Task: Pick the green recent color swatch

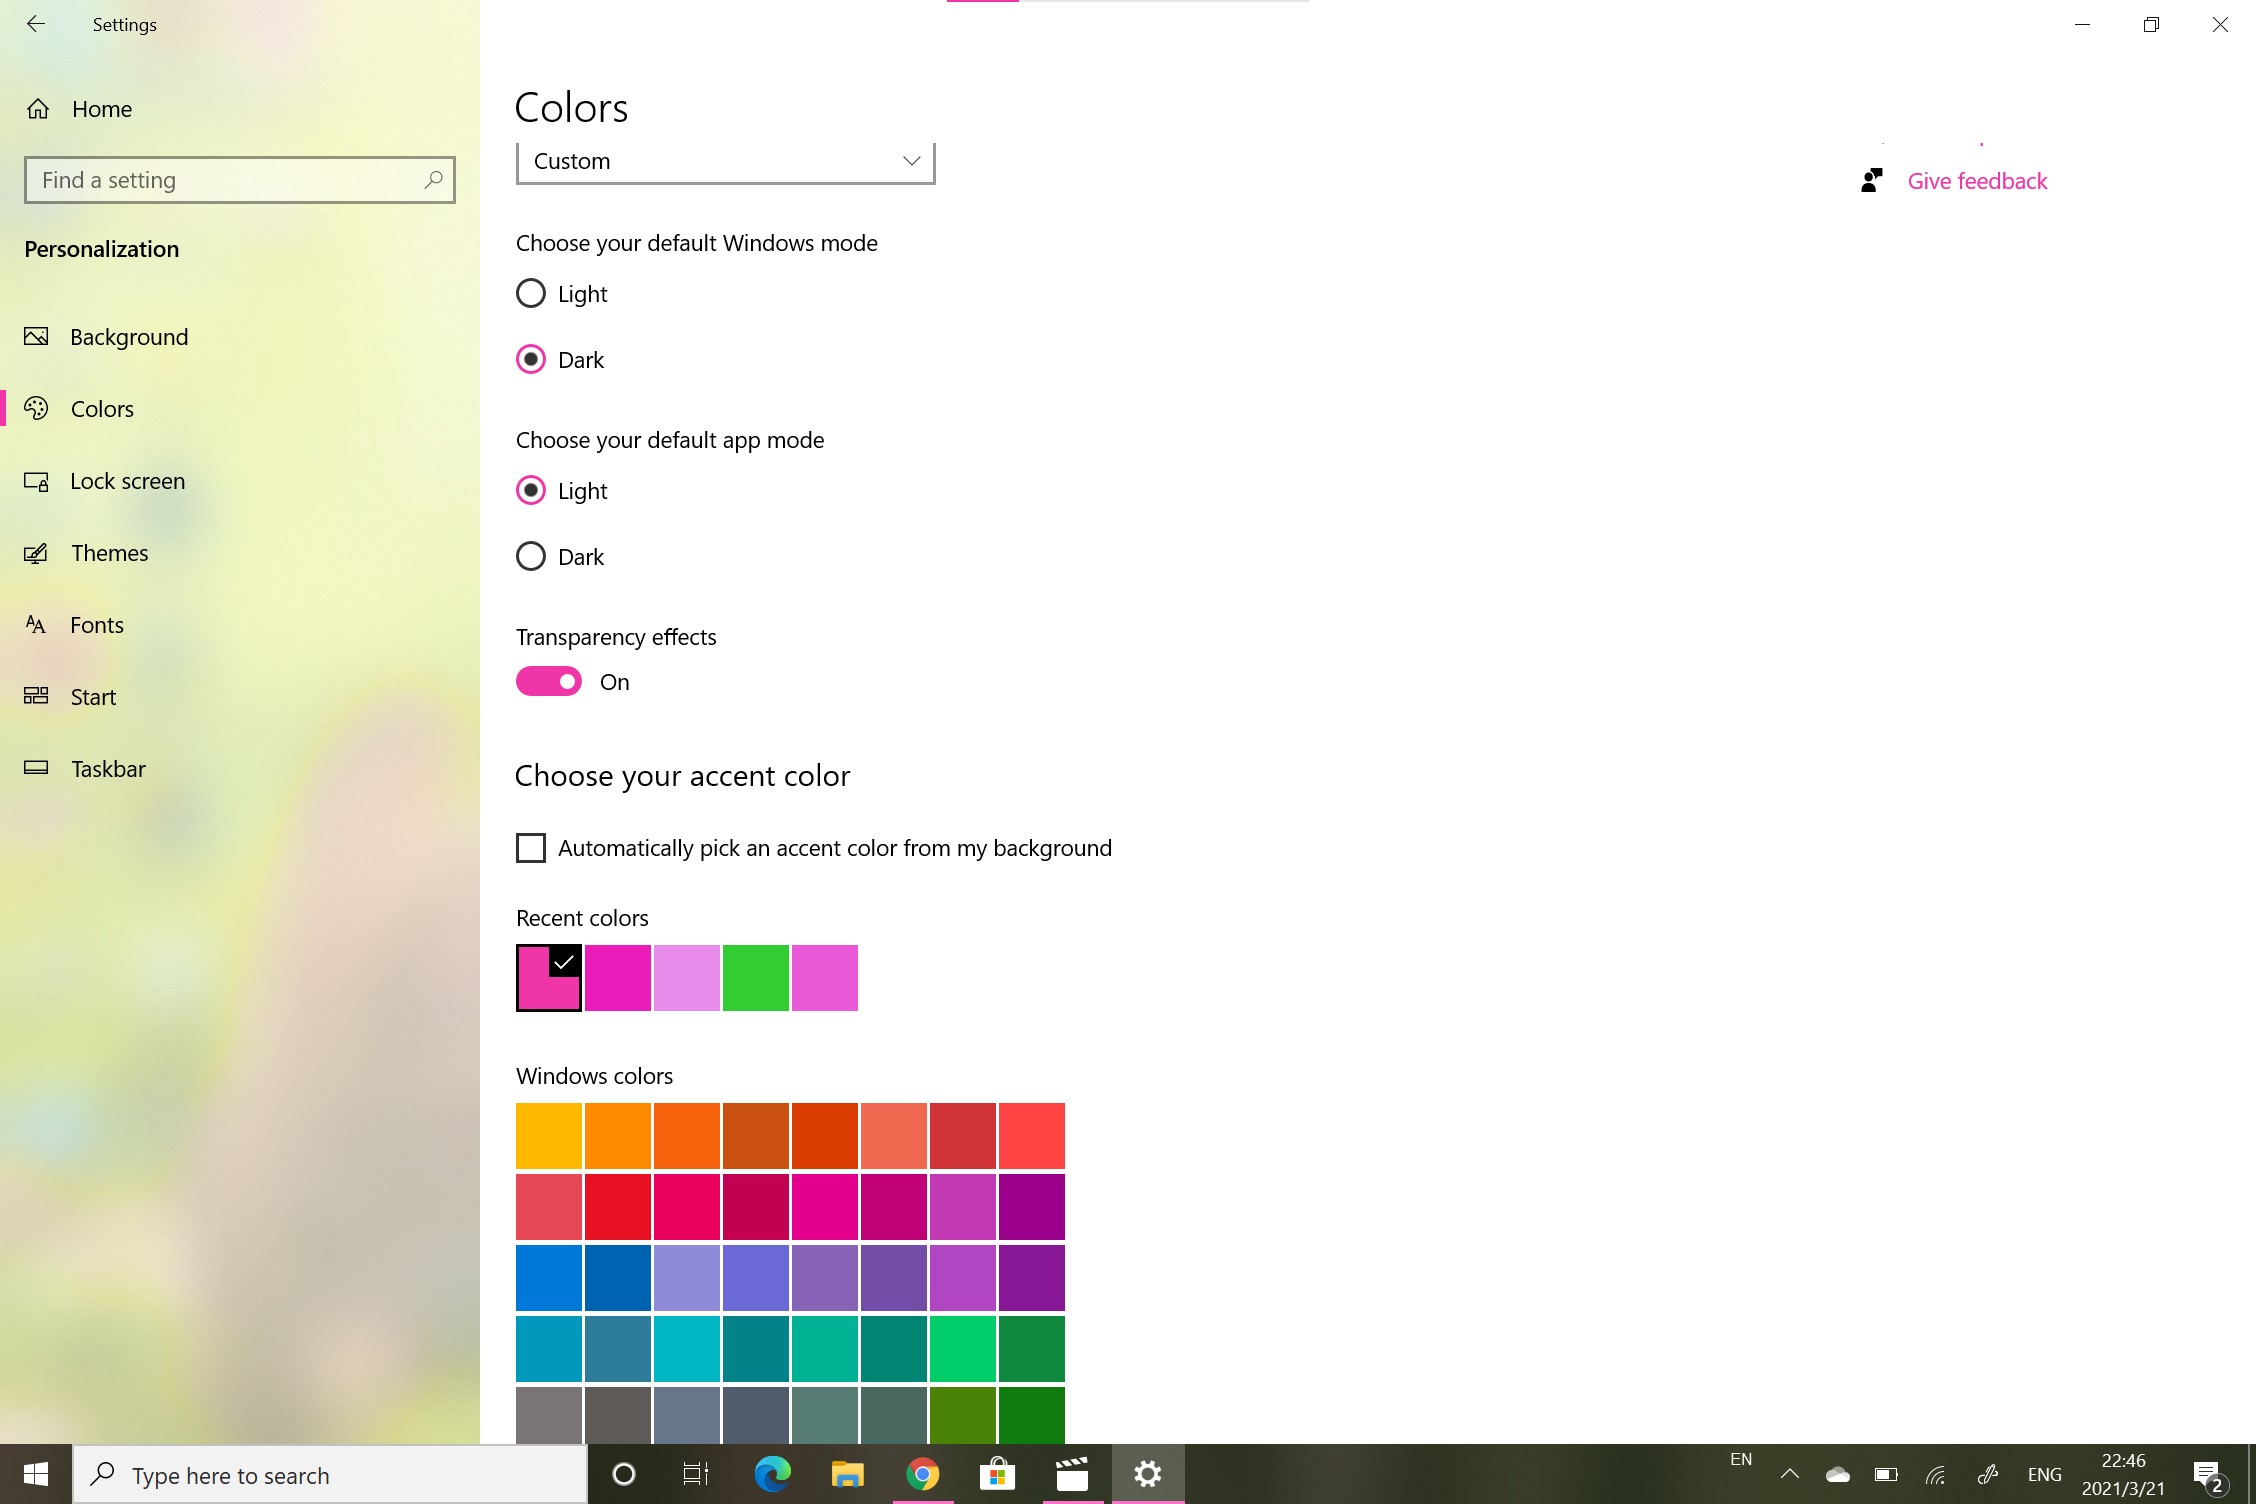Action: 756,978
